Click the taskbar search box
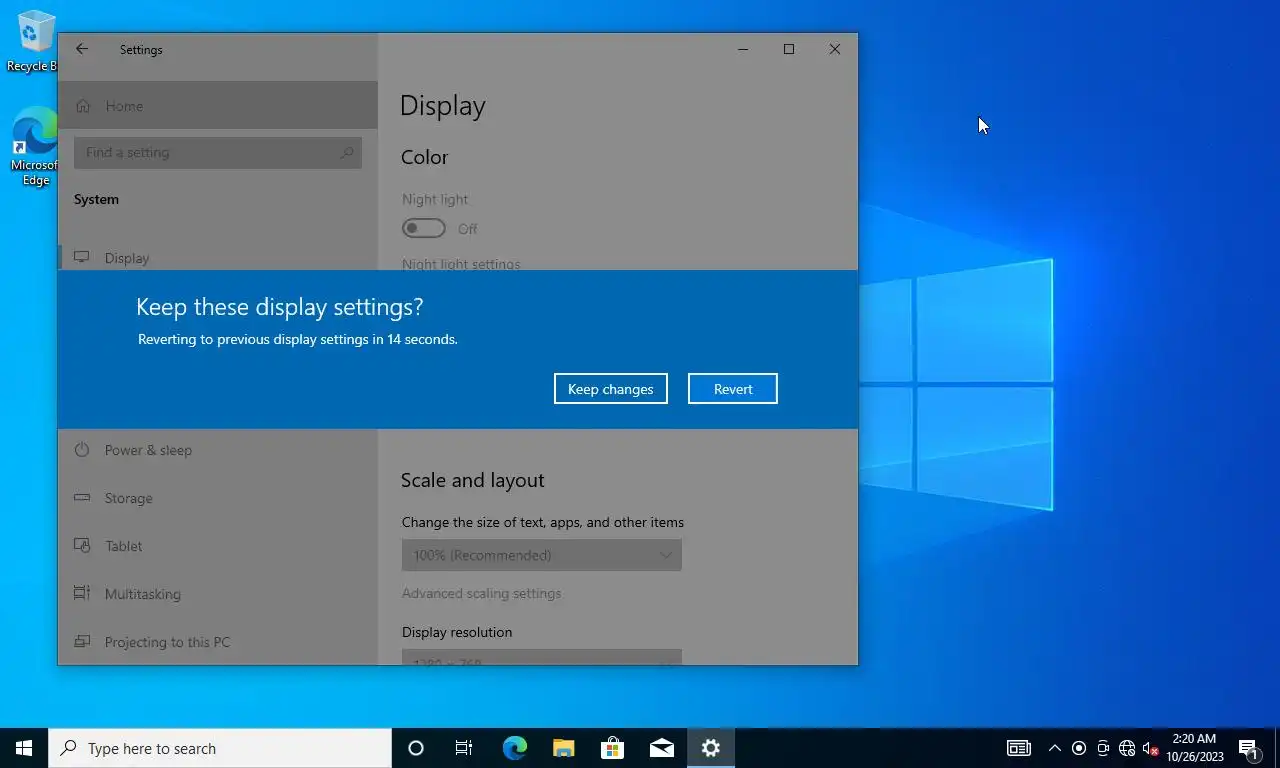The height and width of the screenshot is (768, 1280). click(220, 748)
